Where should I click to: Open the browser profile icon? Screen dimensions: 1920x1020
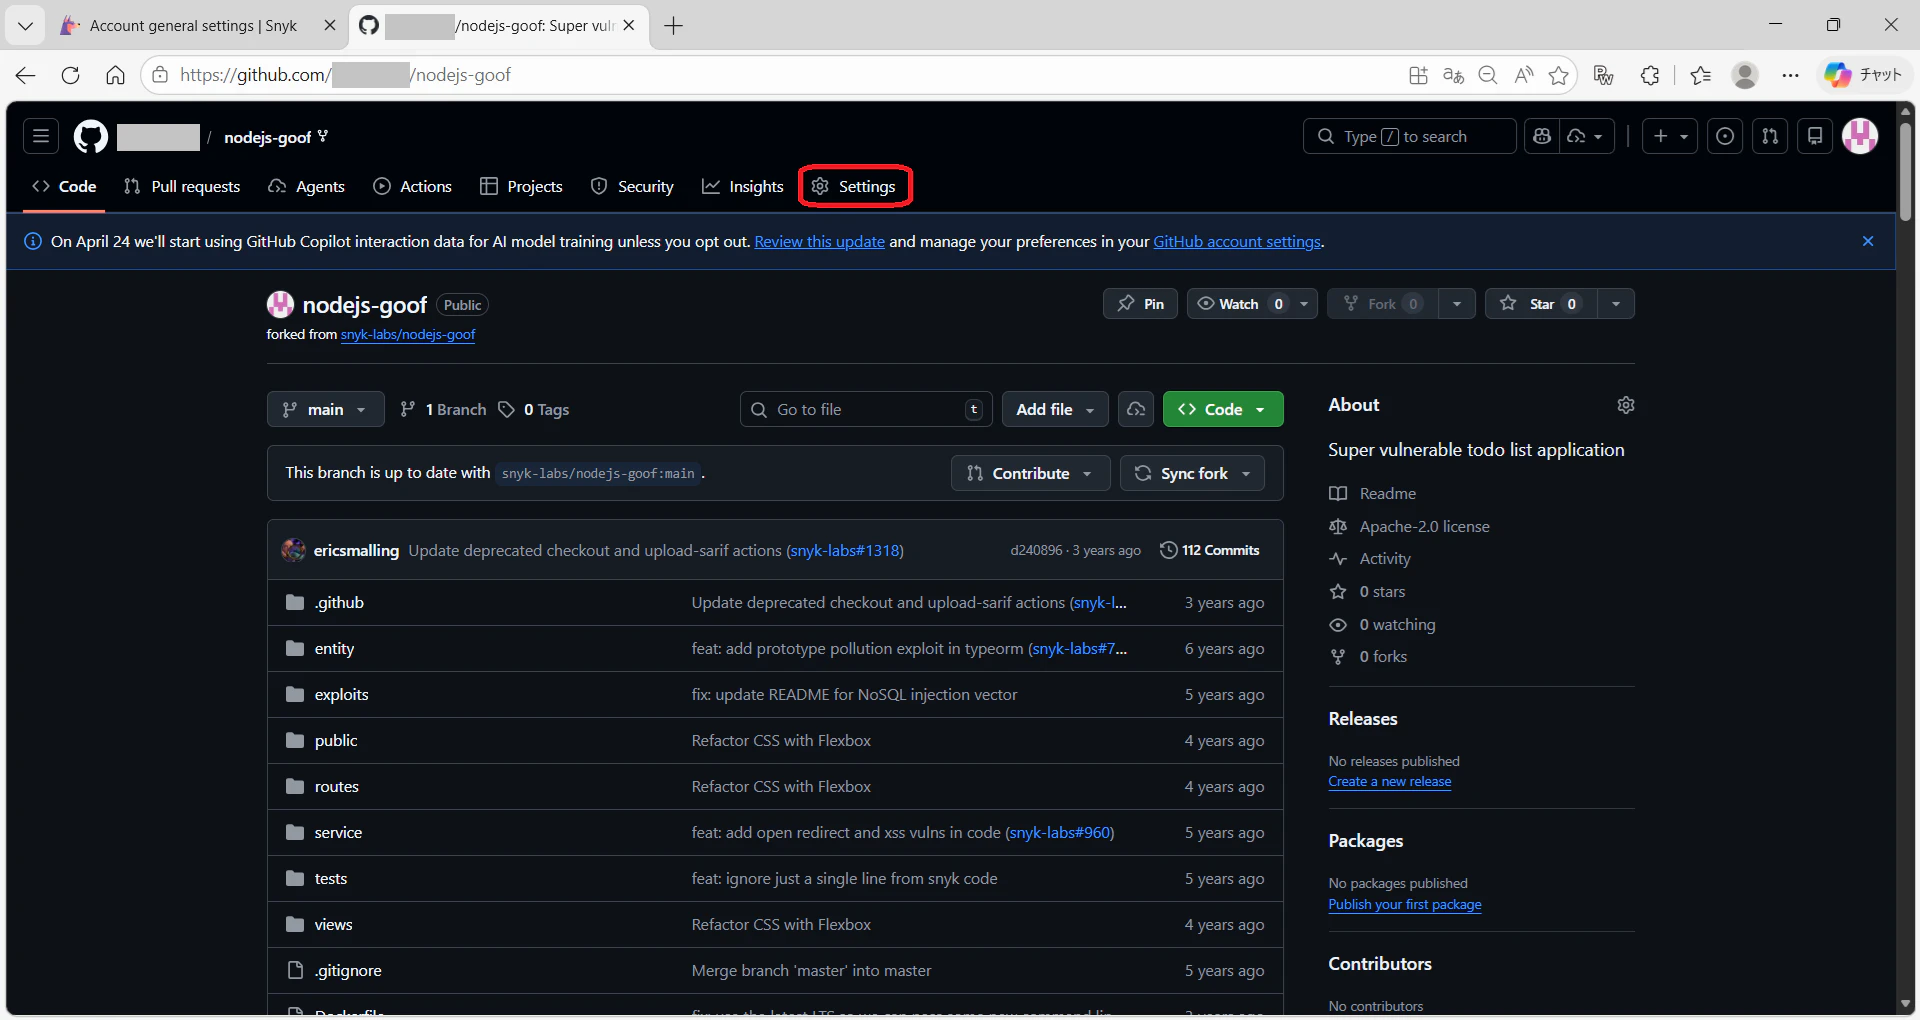1745,75
